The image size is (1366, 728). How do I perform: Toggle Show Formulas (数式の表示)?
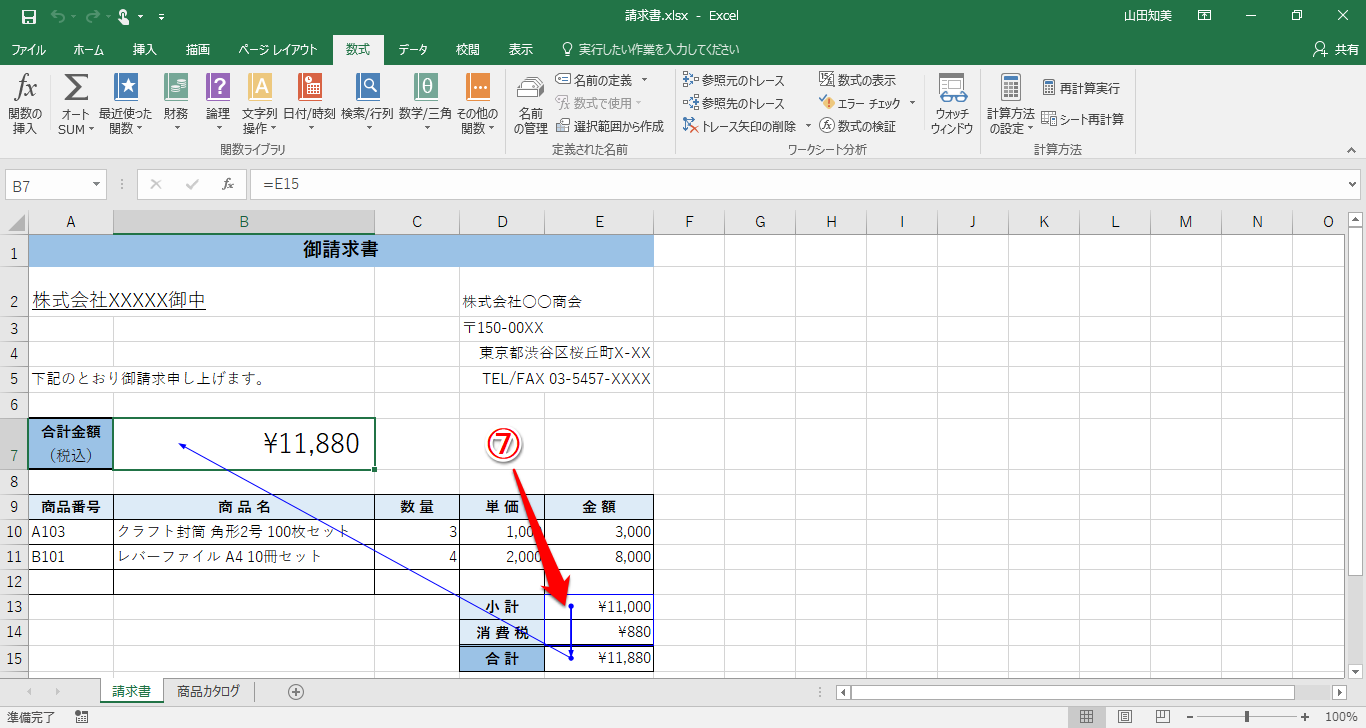pos(857,80)
